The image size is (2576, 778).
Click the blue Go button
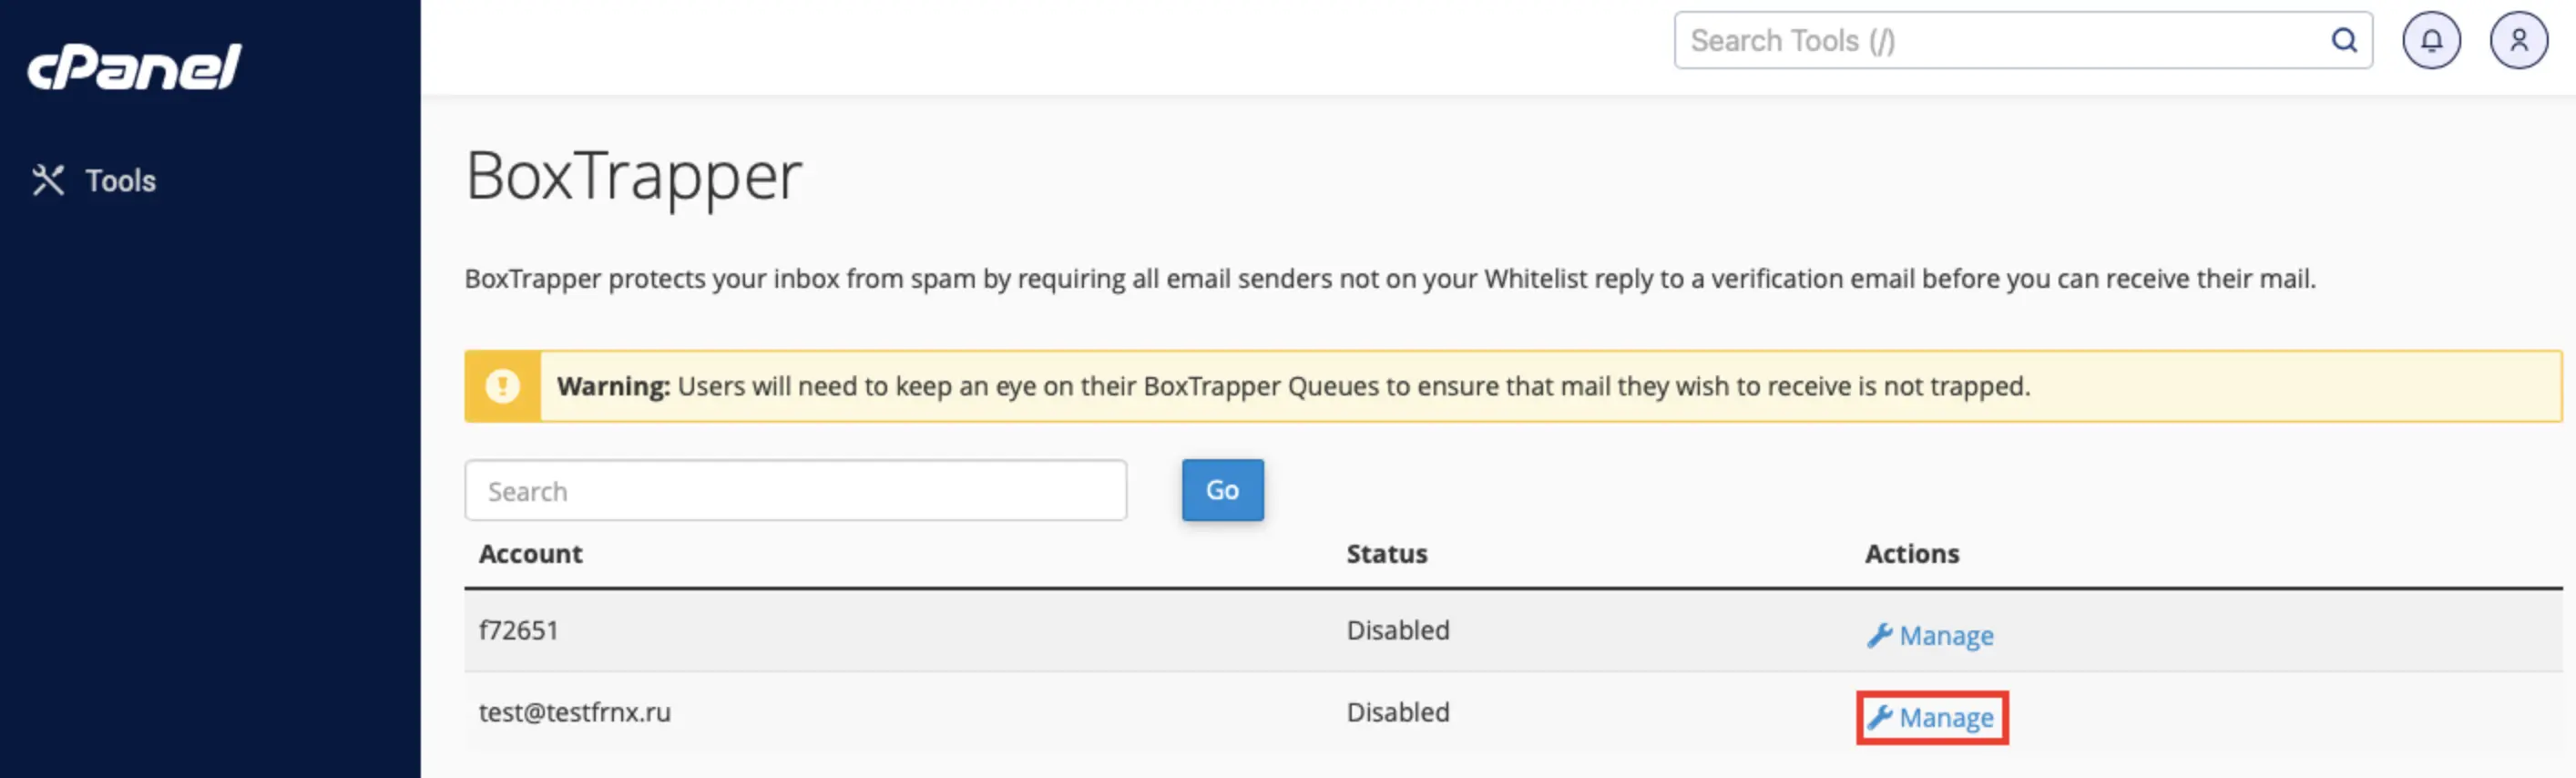(x=1222, y=490)
